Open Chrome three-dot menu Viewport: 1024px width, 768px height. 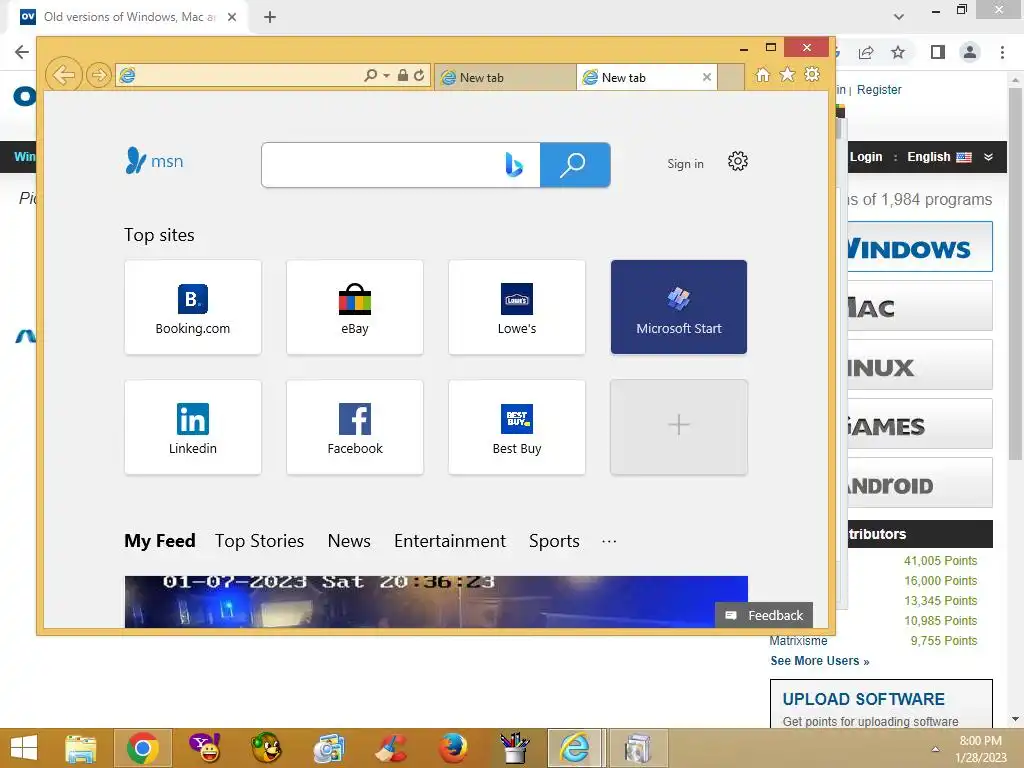pyautogui.click(x=1002, y=52)
